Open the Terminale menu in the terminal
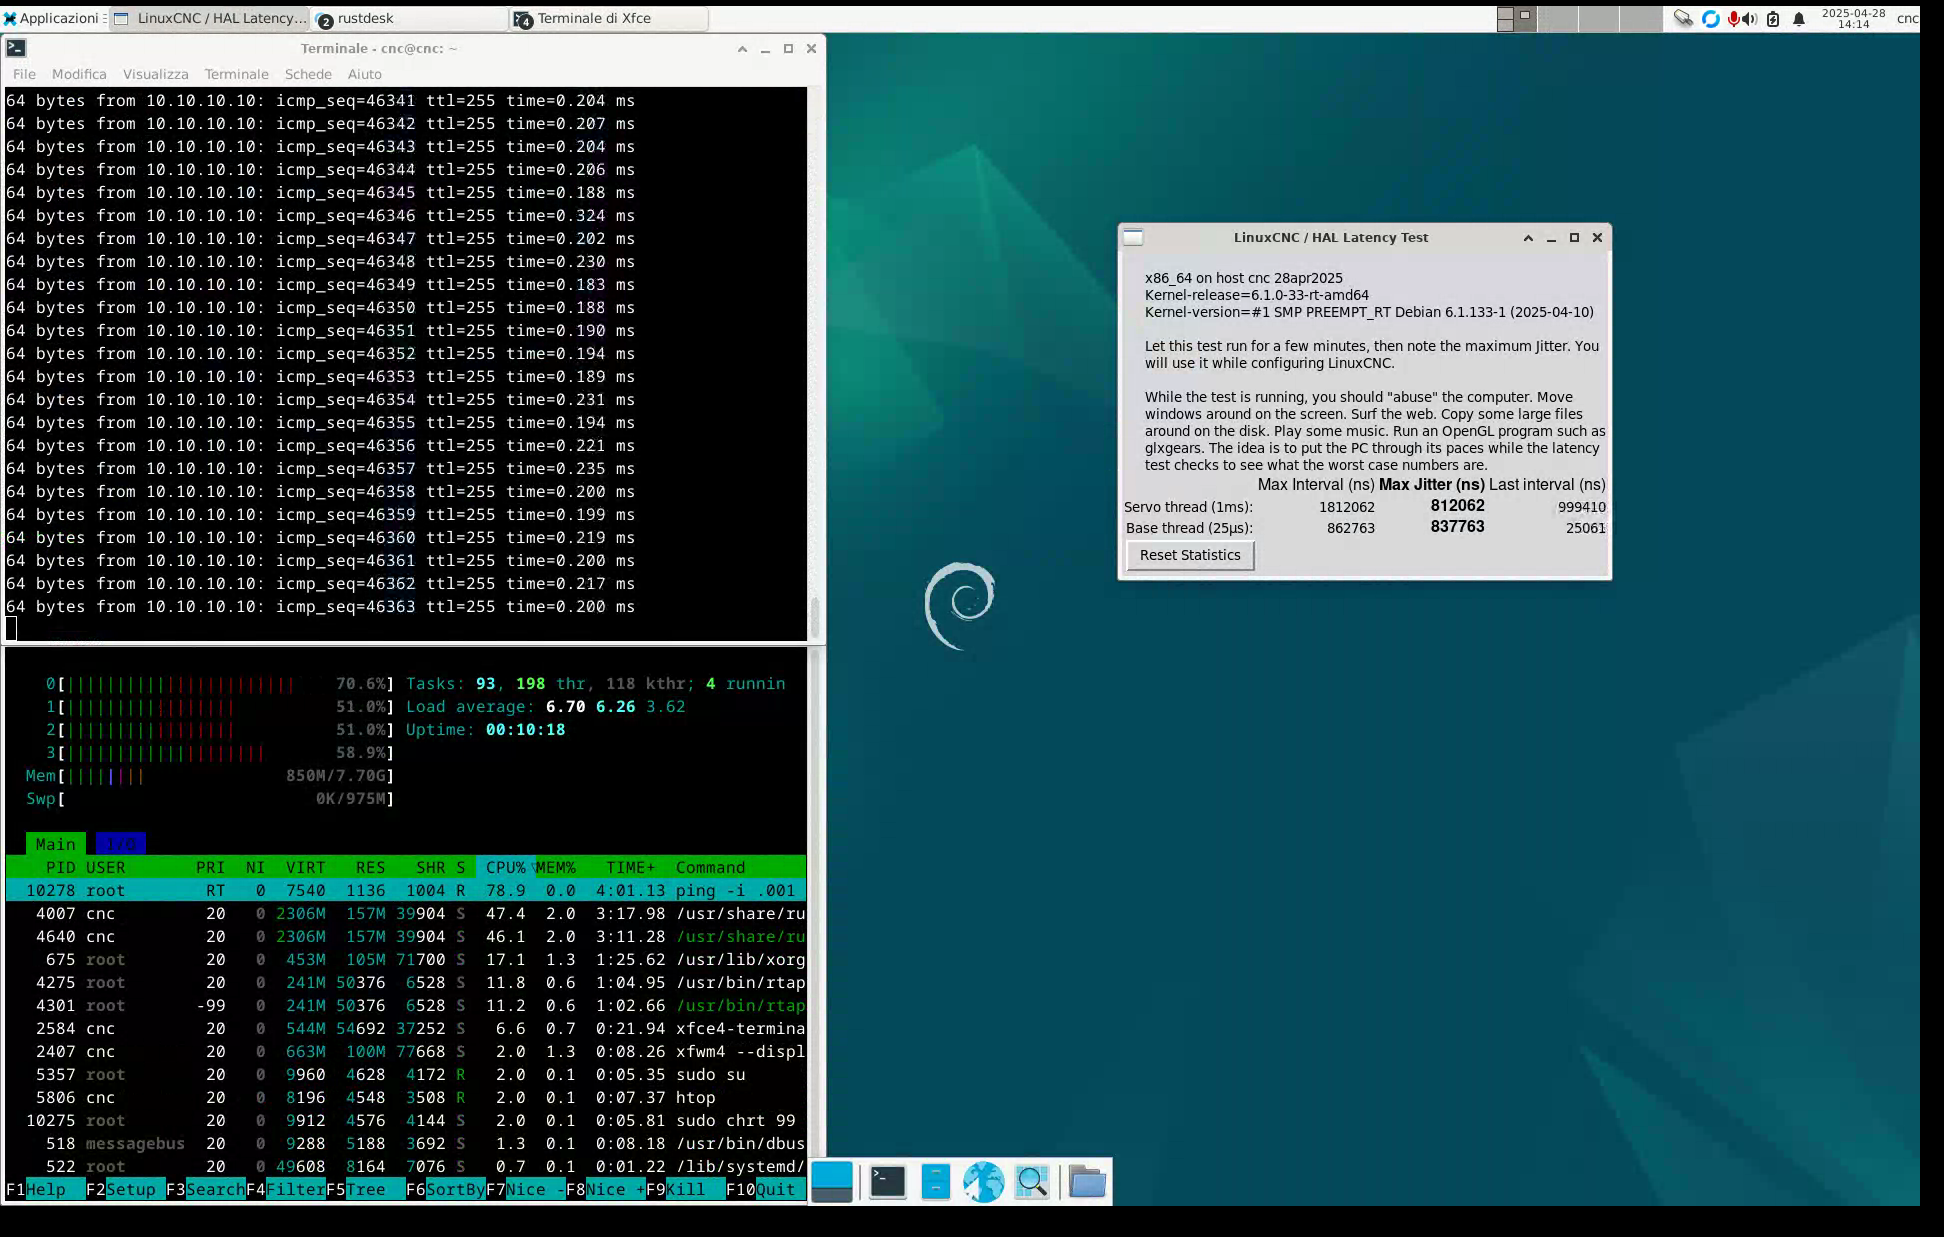This screenshot has height=1237, width=1944. point(236,74)
